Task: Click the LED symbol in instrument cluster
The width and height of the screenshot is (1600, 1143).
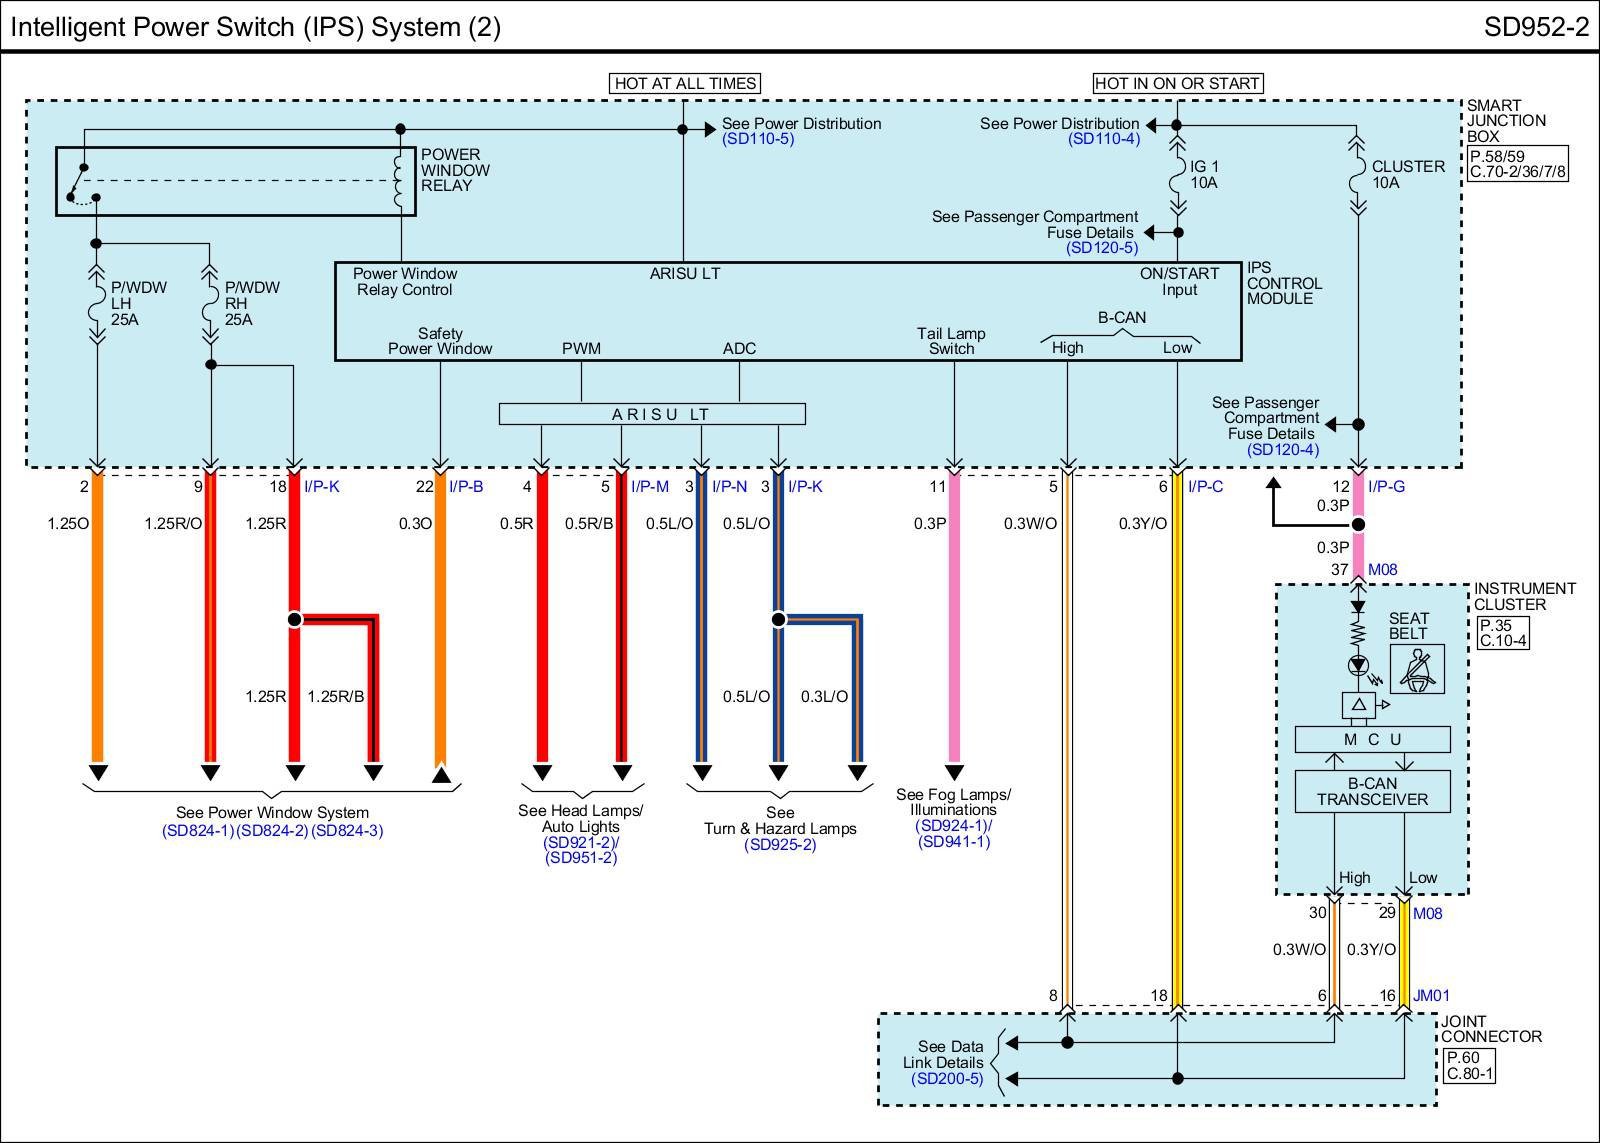Action: pos(1357,666)
